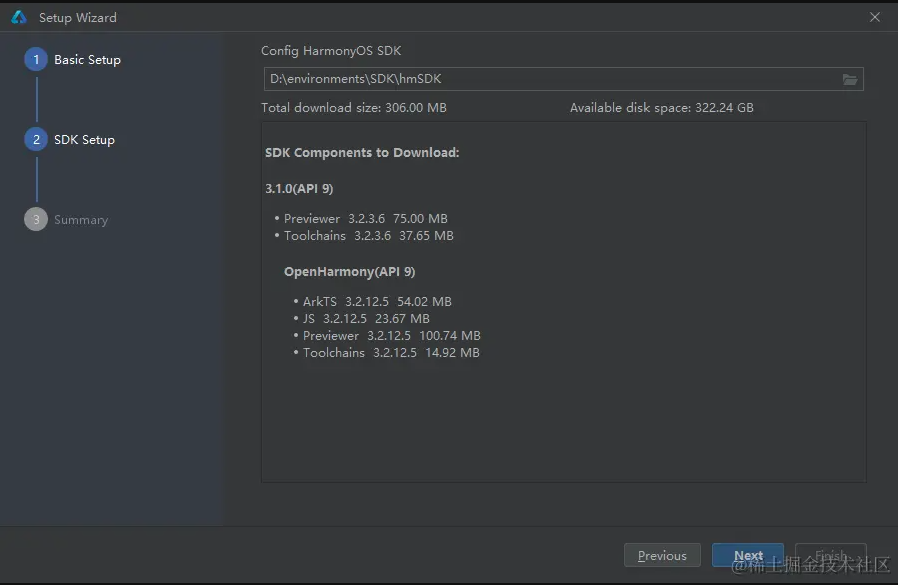
Task: Click the 3.1.0(API 9) heading
Action: click(299, 189)
